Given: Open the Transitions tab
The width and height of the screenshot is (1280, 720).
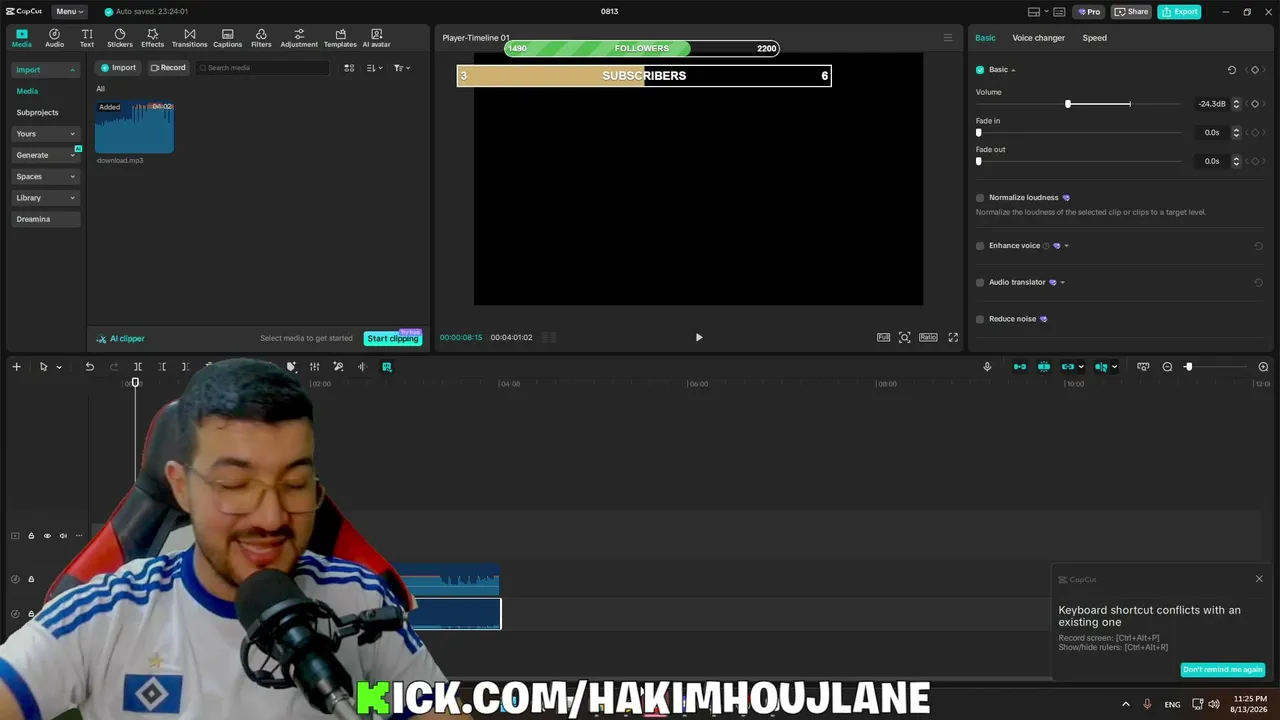Looking at the screenshot, I should (189, 38).
